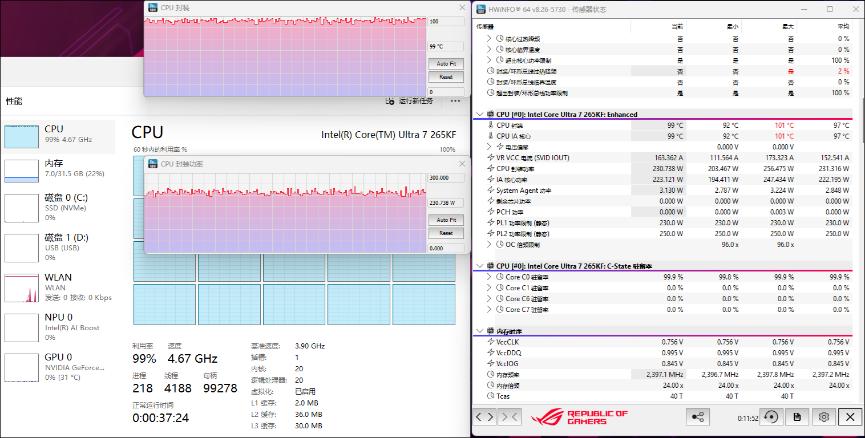
Task: Click lightning icon on System Agent power row
Action: click(491, 190)
